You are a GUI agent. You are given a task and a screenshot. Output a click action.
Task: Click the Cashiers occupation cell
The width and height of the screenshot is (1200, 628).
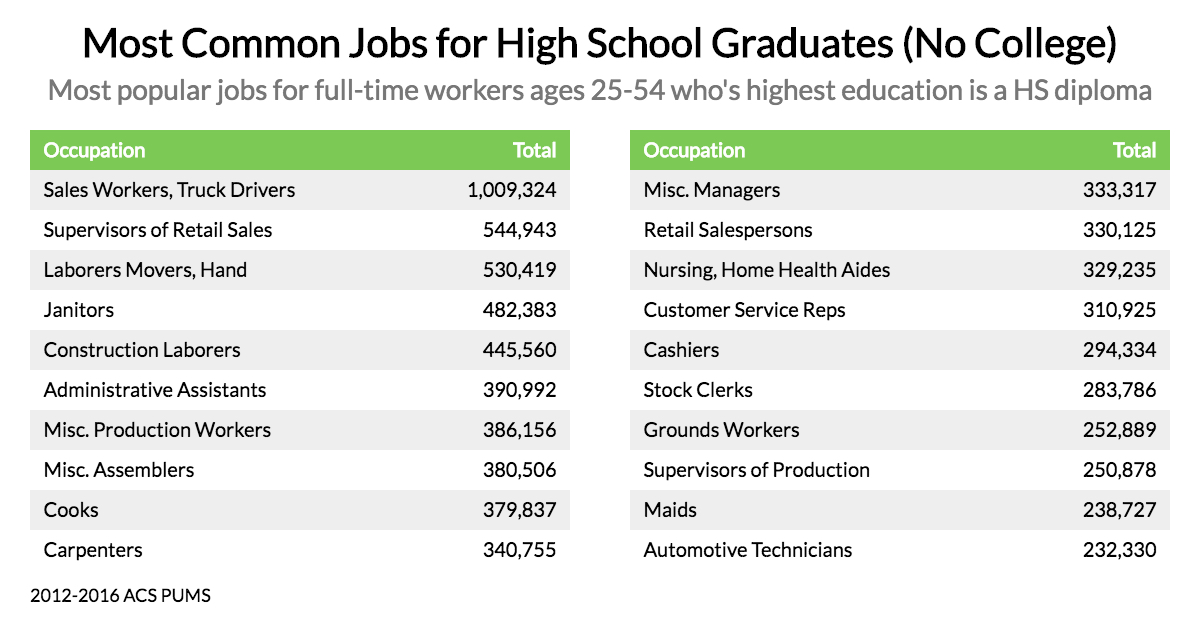pos(681,350)
